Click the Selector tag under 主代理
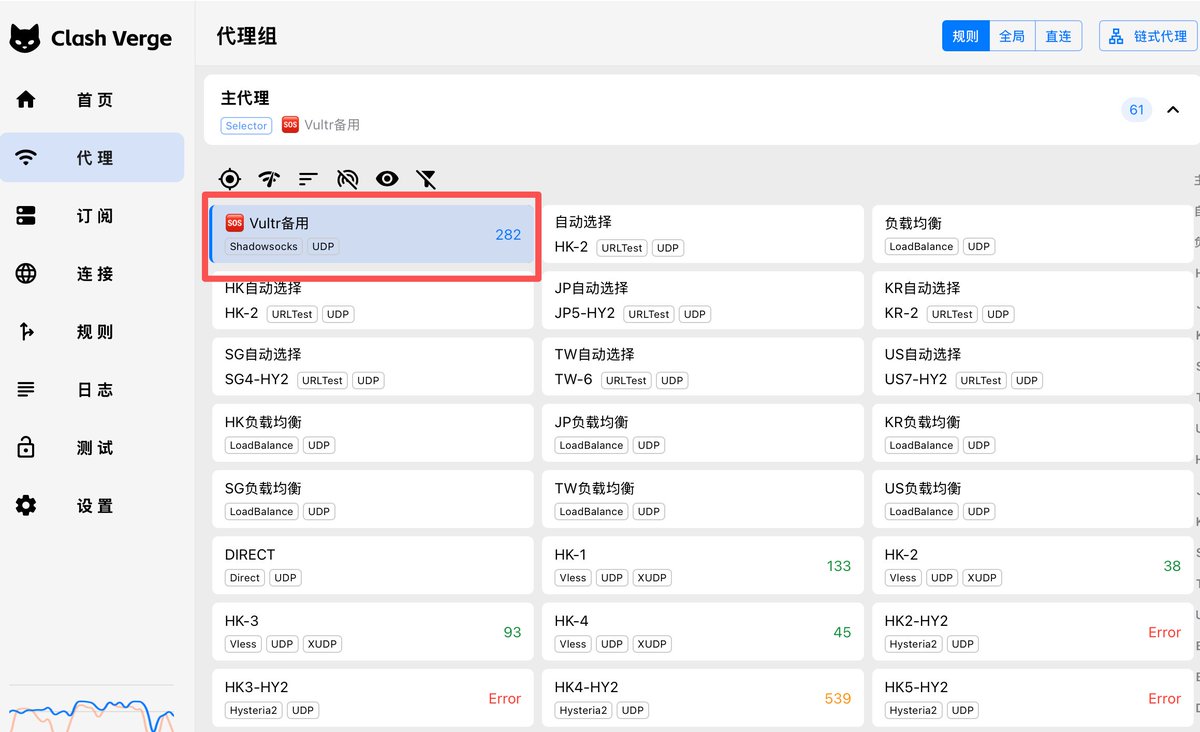 pos(246,126)
